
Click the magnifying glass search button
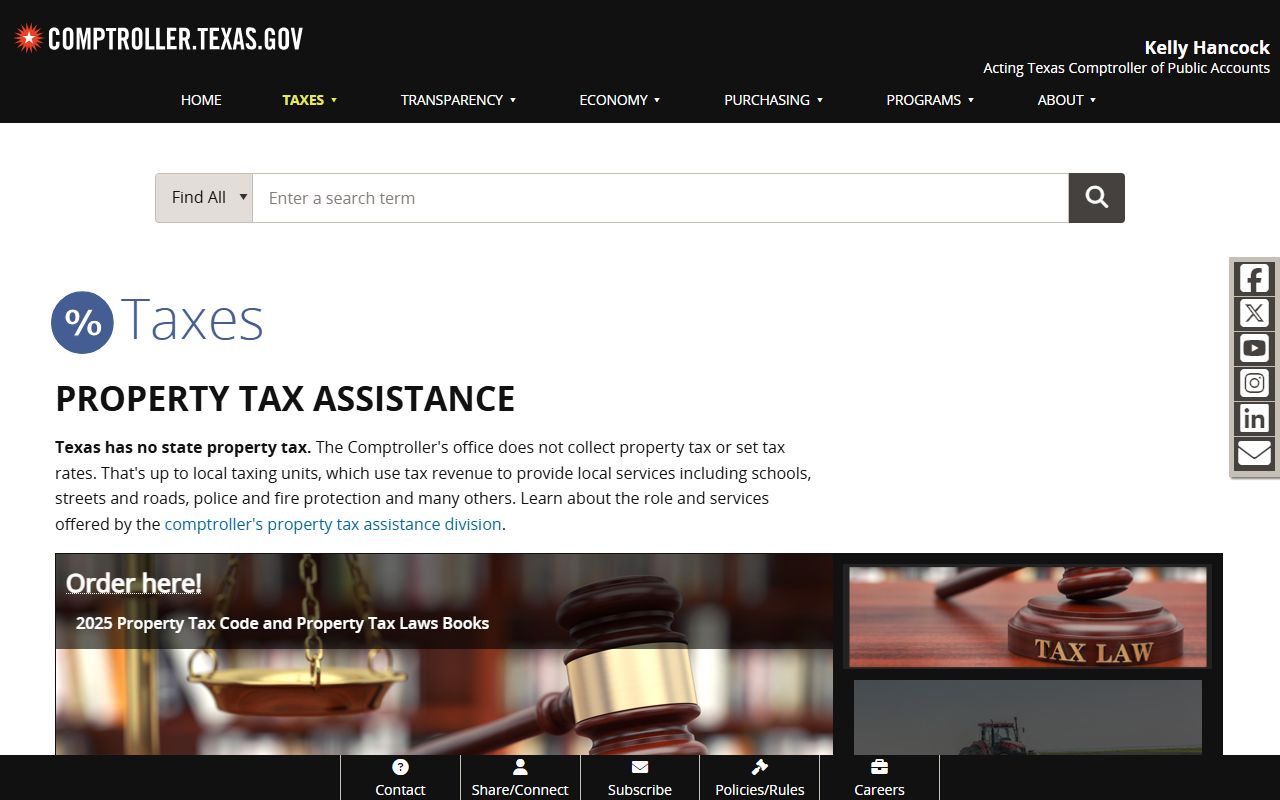click(x=1097, y=198)
